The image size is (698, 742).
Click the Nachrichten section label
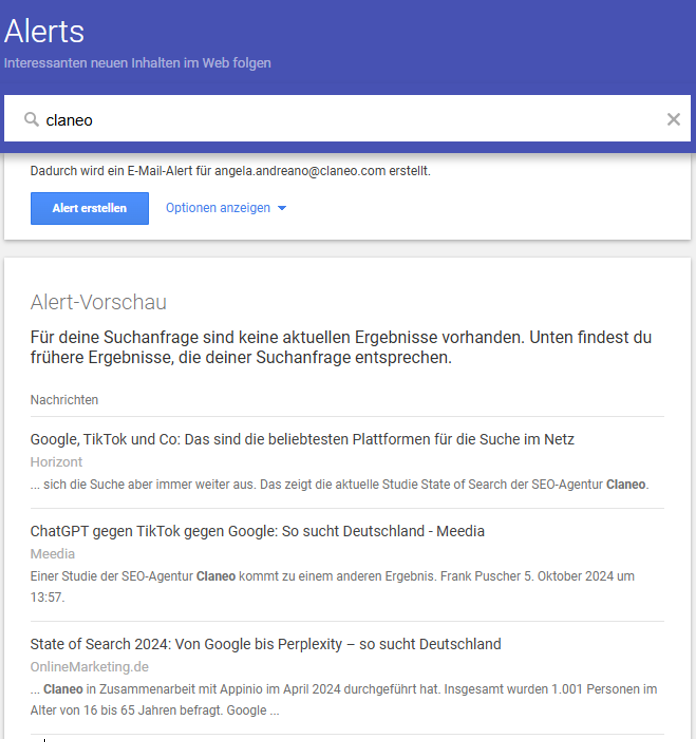pyautogui.click(x=64, y=400)
